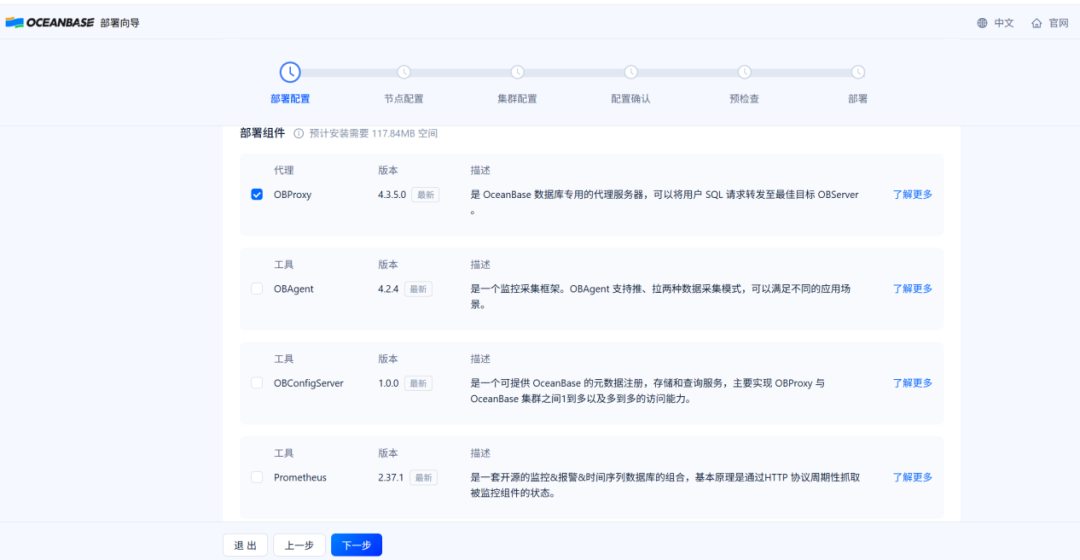Screen dimensions: 1080x560
Task: Click the 预检查 step icon
Action: pos(745,72)
